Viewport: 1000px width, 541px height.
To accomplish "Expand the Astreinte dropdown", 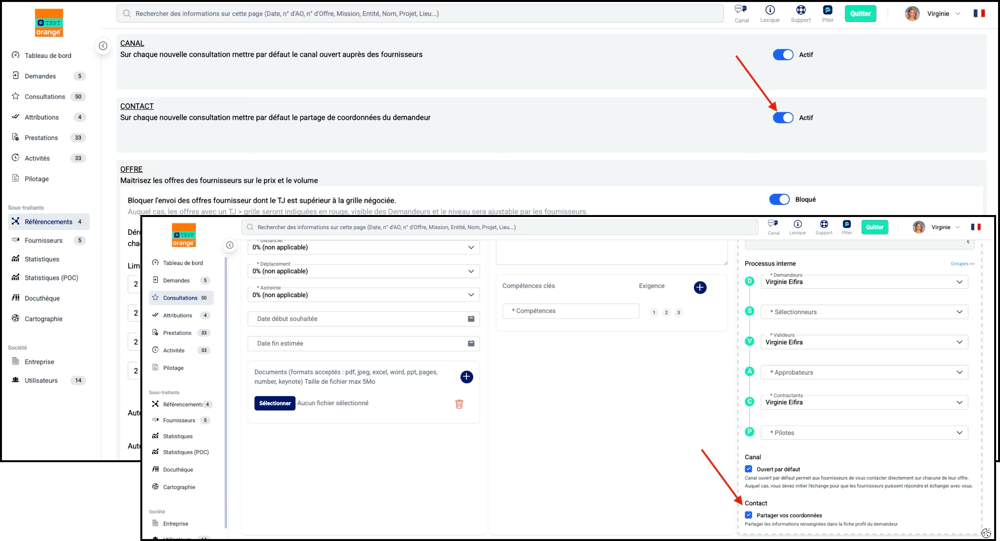I will point(363,295).
